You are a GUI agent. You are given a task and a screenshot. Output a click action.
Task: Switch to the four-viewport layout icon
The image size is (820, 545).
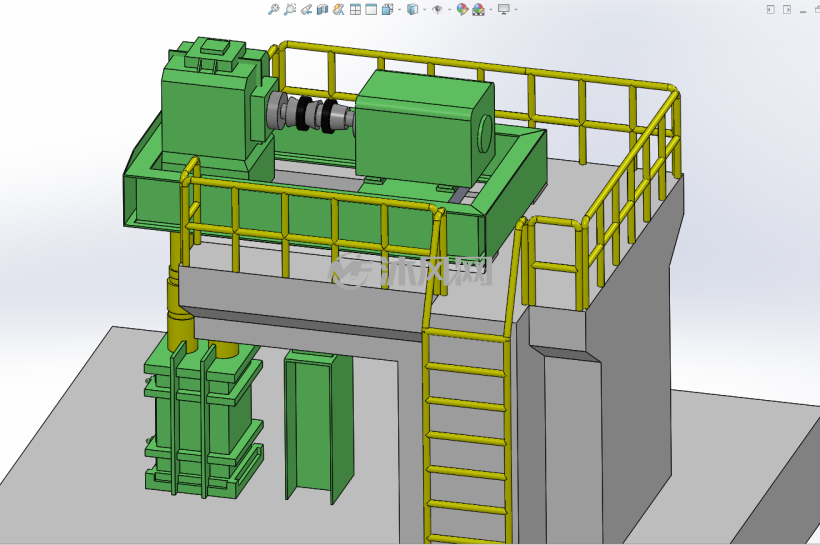pos(355,9)
